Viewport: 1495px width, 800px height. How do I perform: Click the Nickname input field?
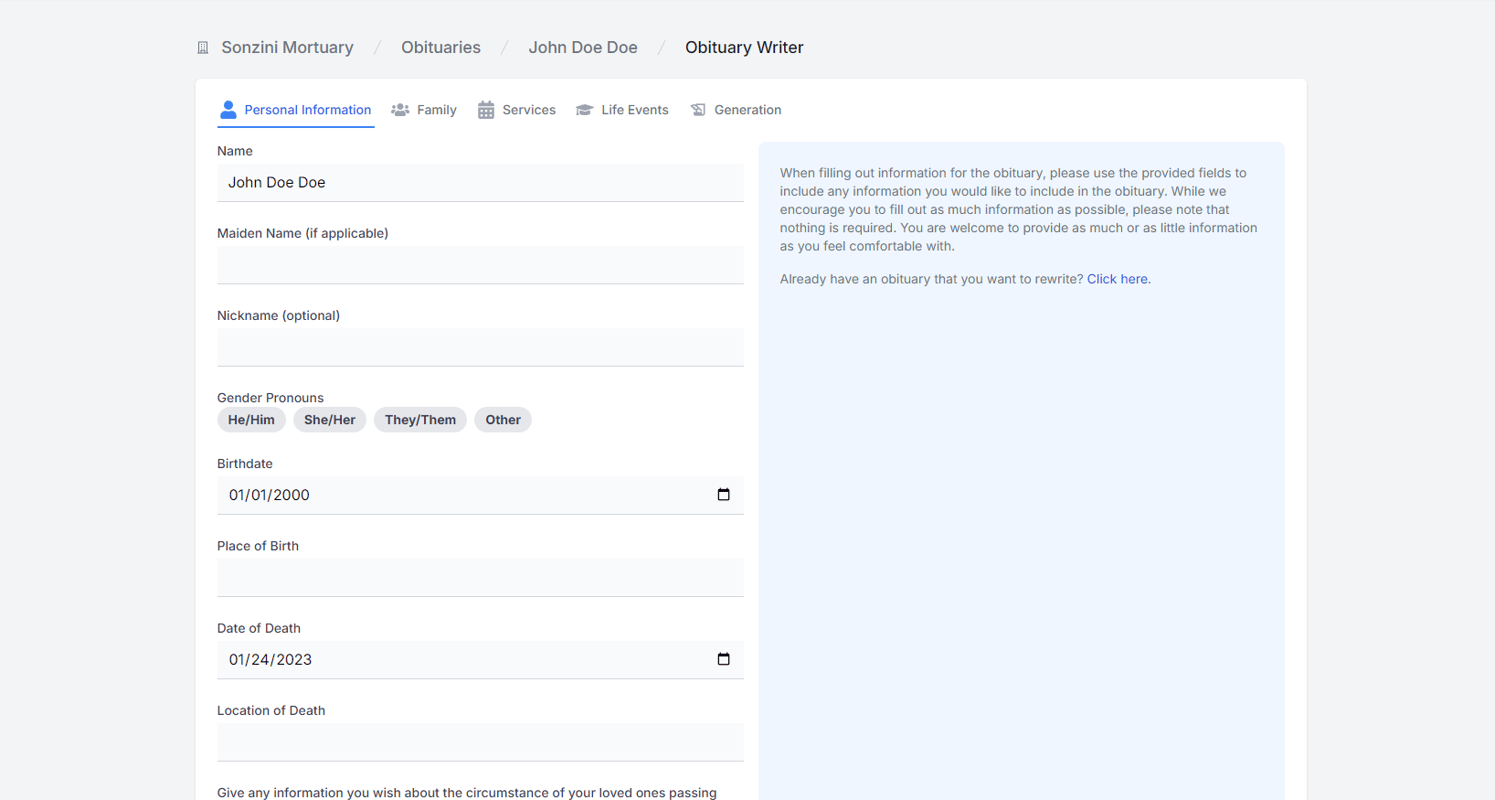pos(480,347)
